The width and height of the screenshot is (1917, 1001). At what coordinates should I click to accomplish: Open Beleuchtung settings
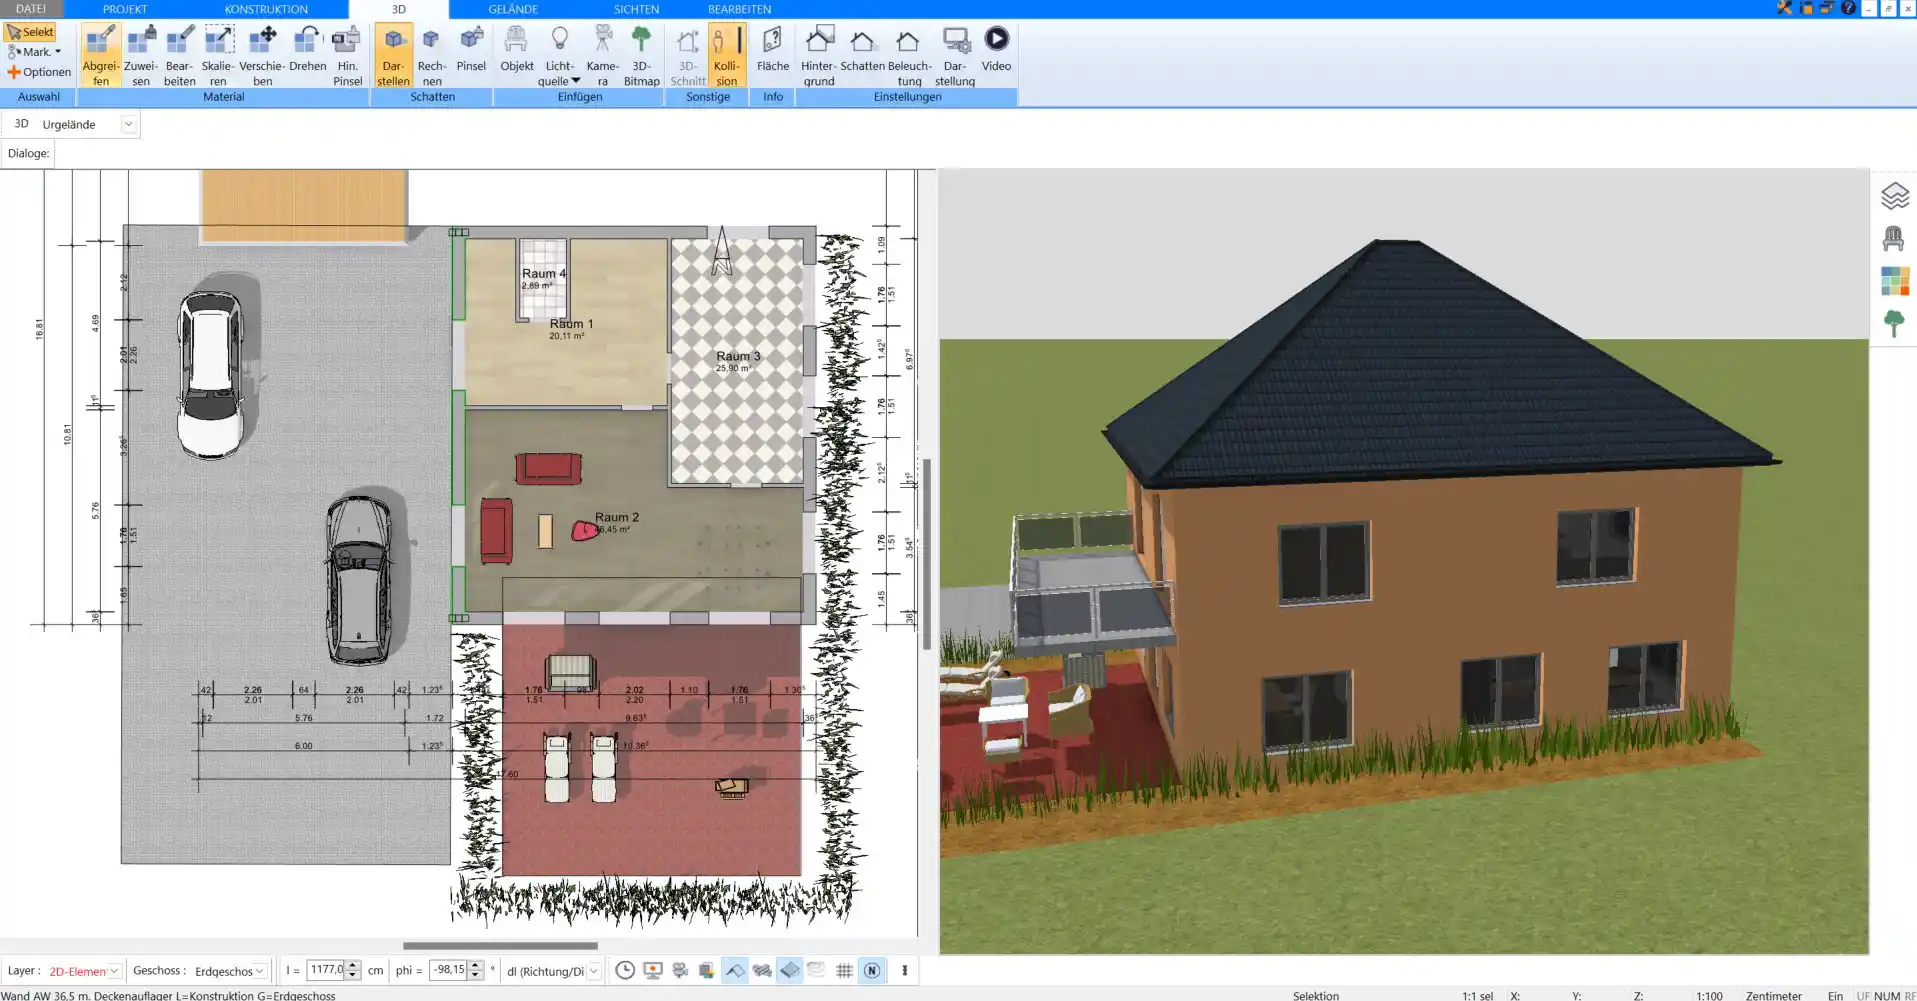909,56
